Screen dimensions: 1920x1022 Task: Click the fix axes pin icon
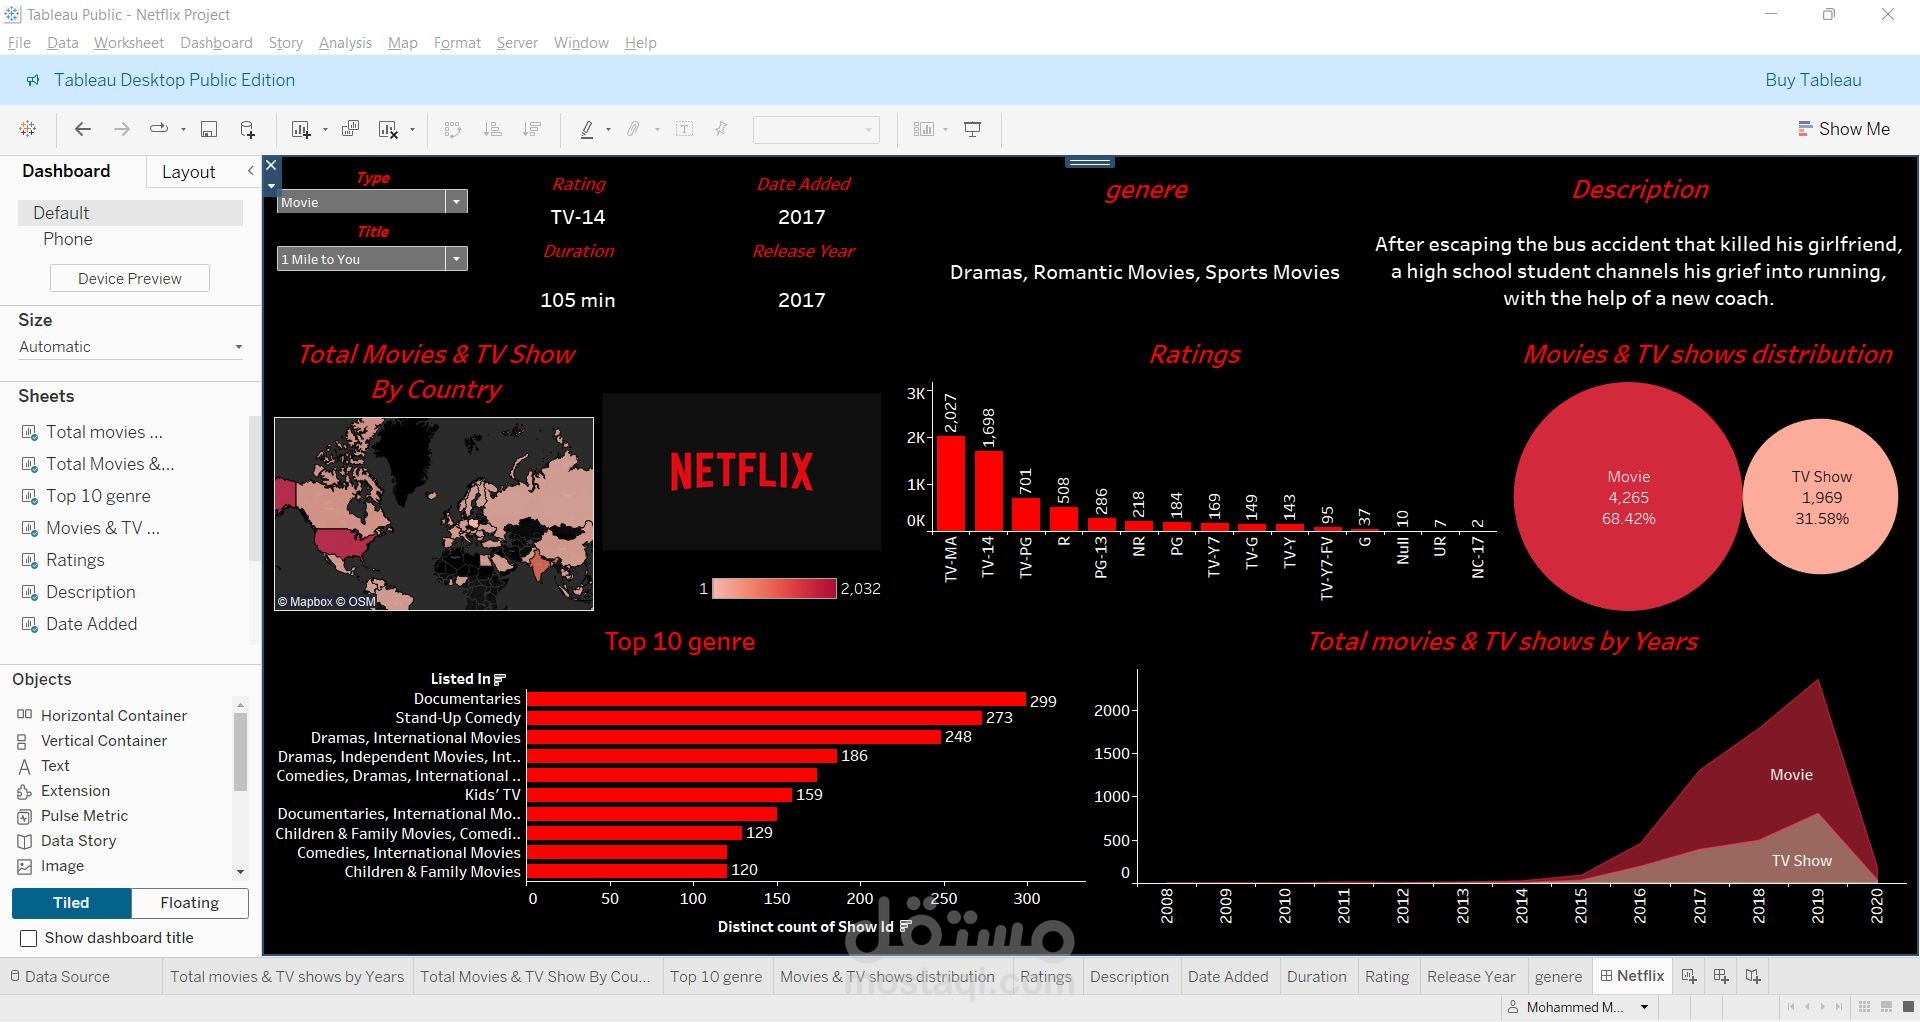pyautogui.click(x=721, y=129)
